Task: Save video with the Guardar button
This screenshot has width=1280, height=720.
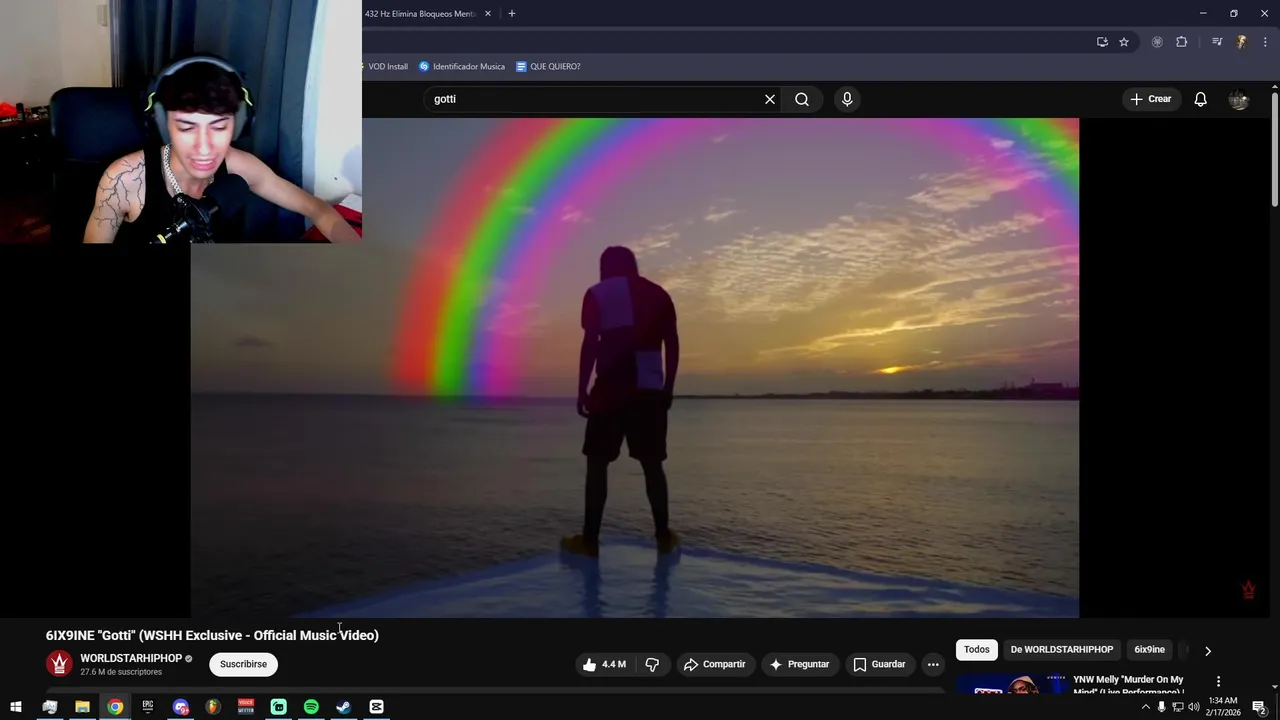Action: (x=879, y=664)
